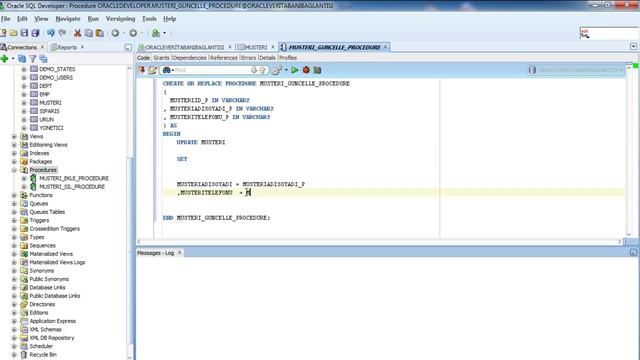Open the dropdown arrow beside New Connection plus
Image resolution: width=640 pixels, height=360 pixels.
[13, 59]
